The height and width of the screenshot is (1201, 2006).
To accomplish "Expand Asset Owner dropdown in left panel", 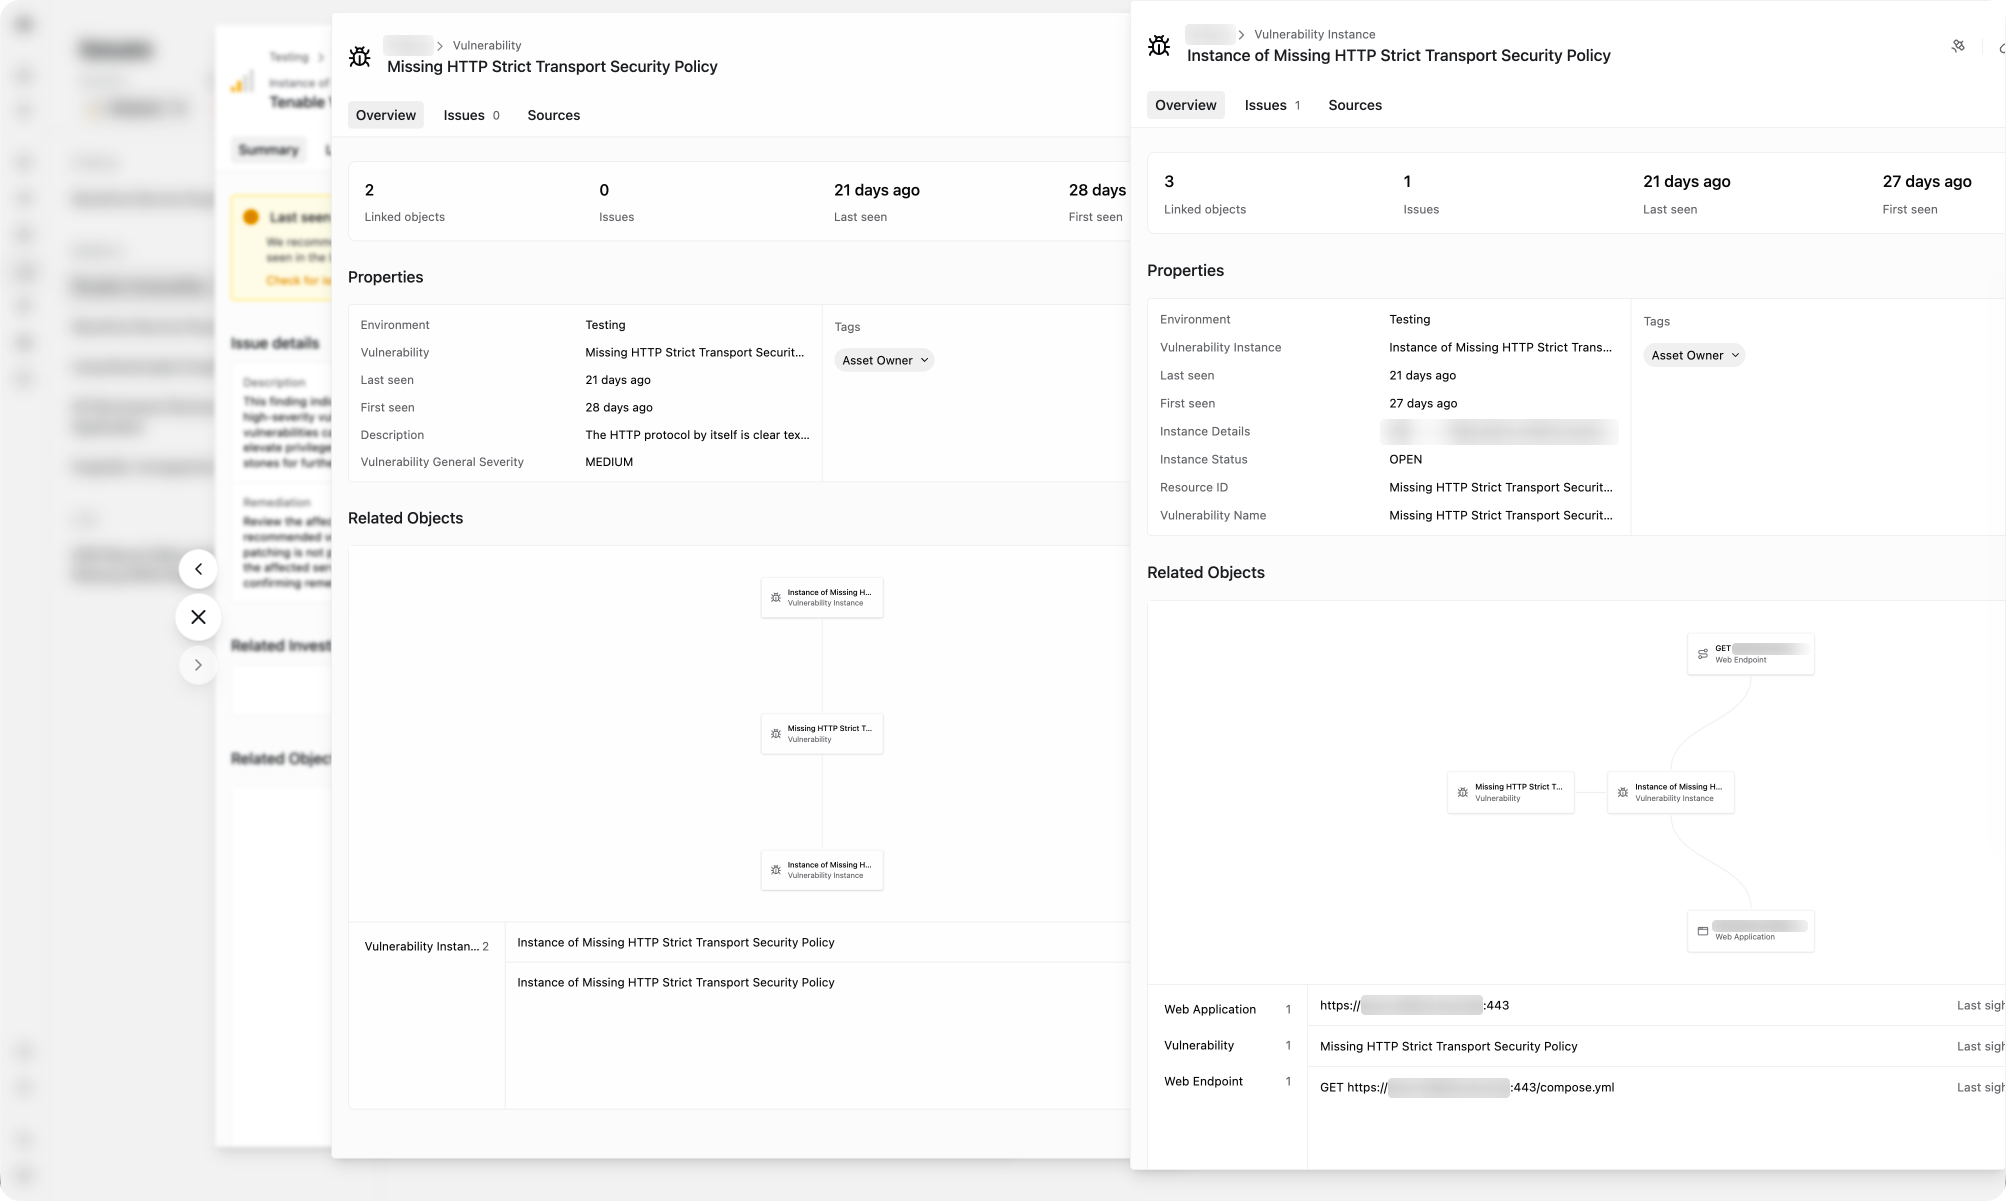I will pos(884,360).
